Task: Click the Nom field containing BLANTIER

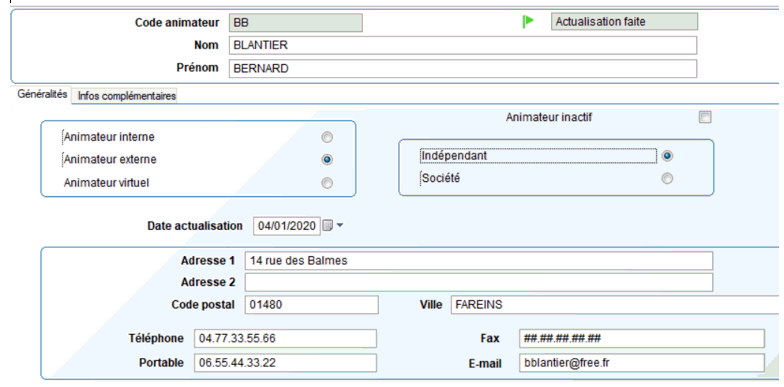Action: 462,46
